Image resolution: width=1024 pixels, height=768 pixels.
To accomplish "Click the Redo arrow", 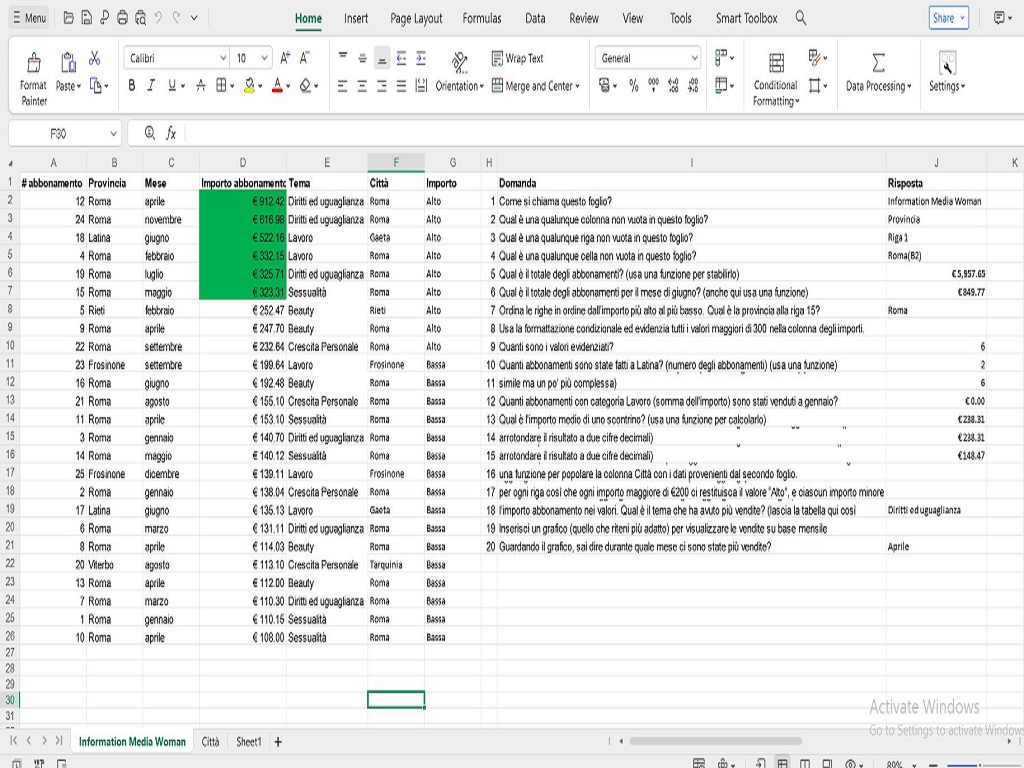I will 176,18.
